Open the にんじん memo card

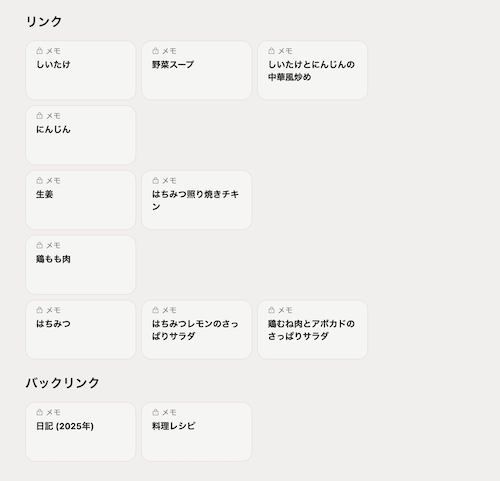point(81,135)
